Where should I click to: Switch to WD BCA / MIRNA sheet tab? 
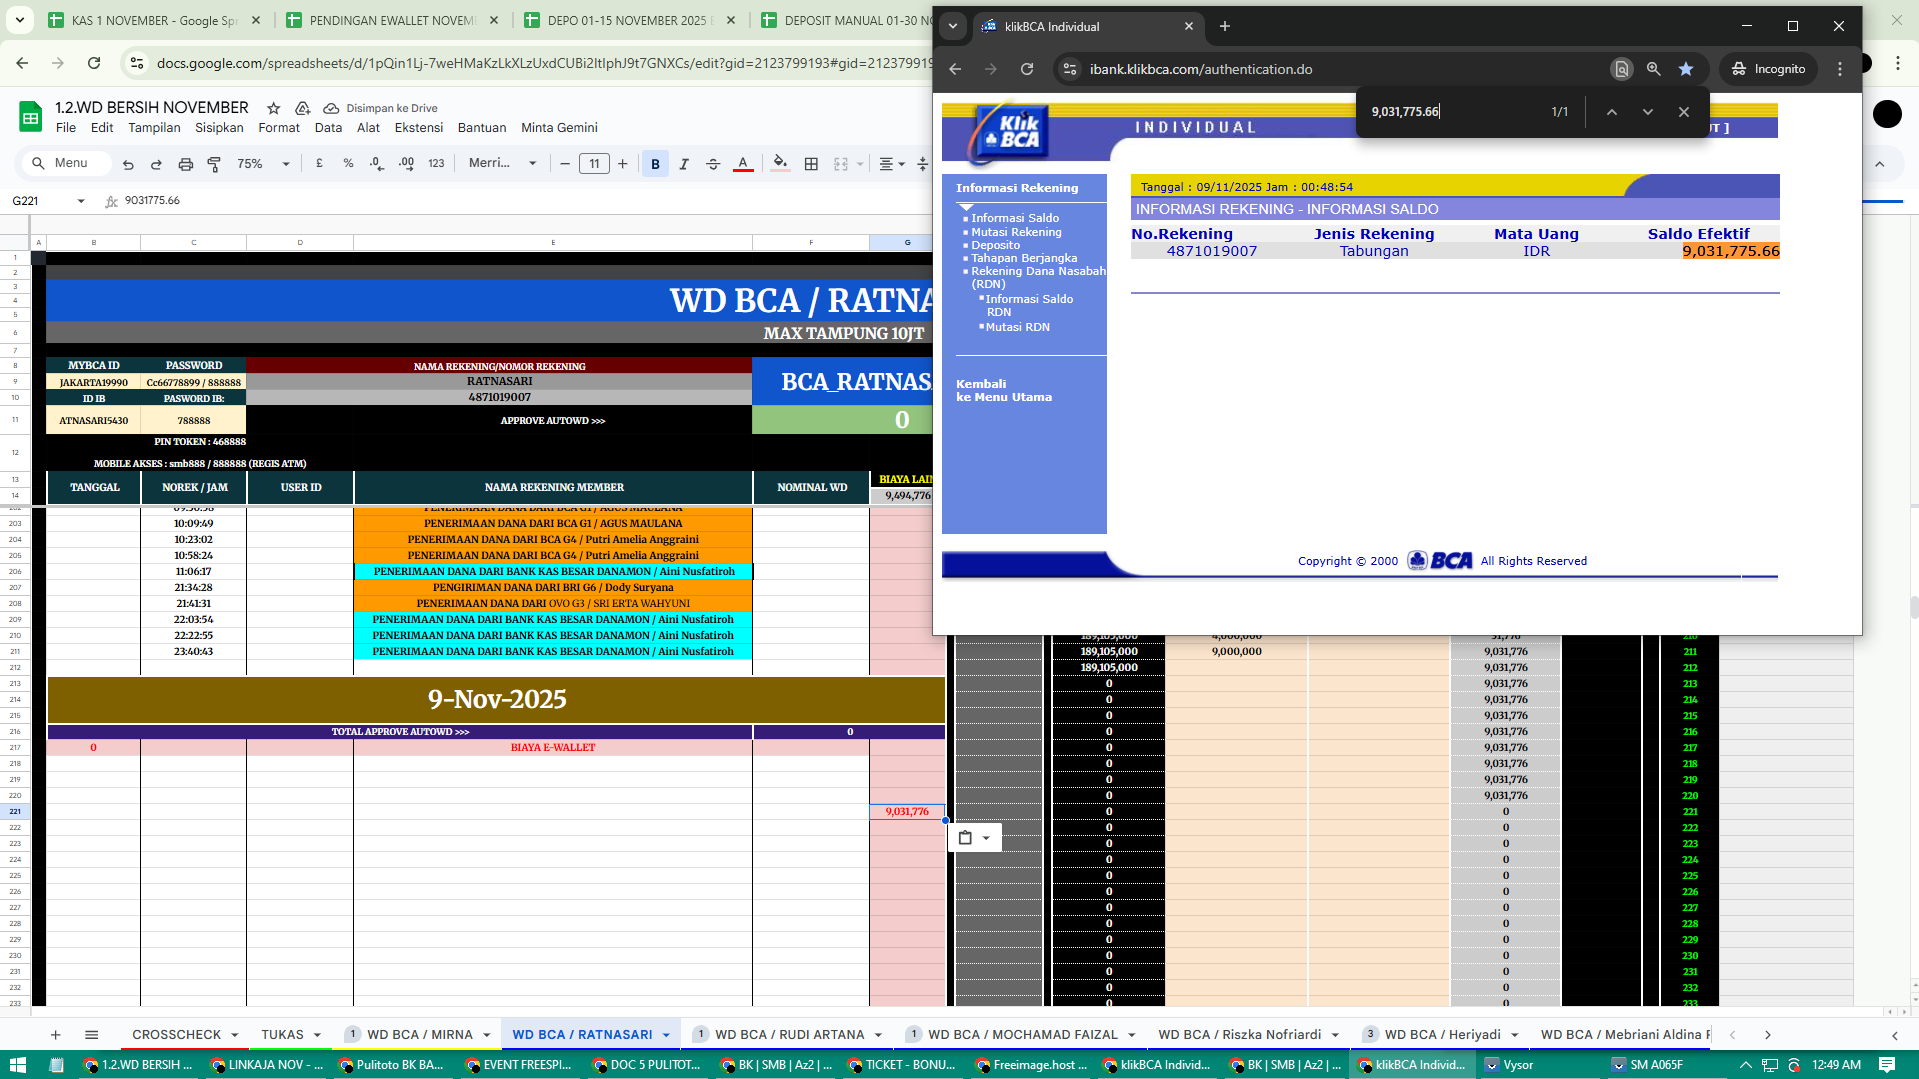coord(420,1035)
